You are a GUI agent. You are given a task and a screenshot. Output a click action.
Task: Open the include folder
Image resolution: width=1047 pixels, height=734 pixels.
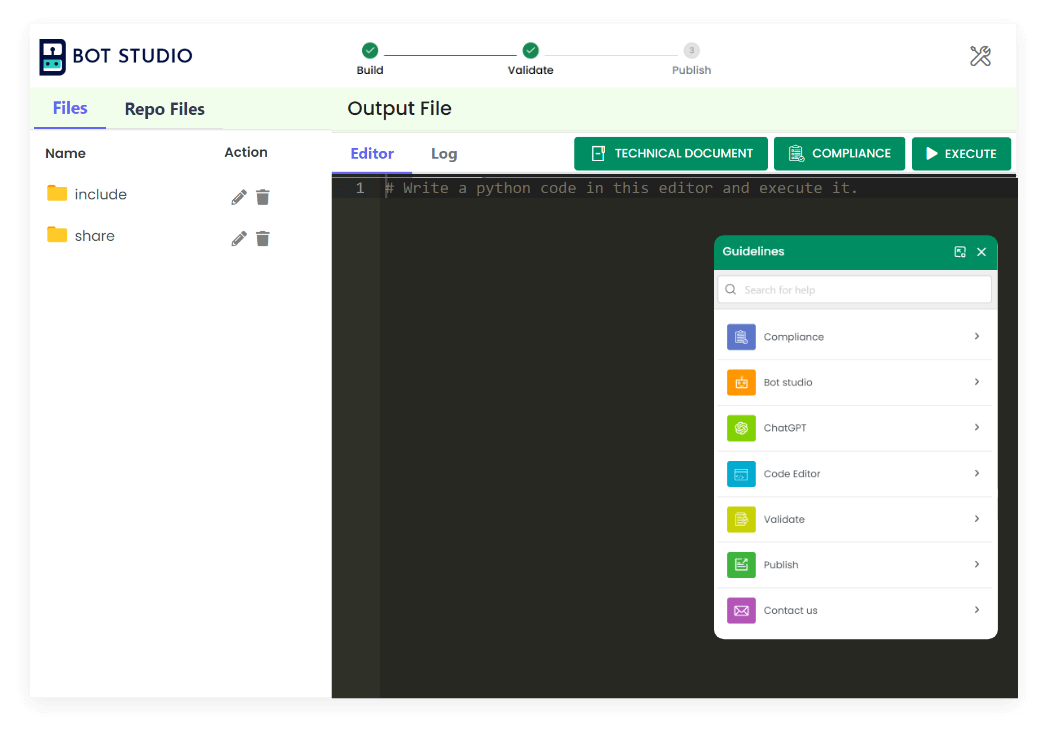(100, 195)
